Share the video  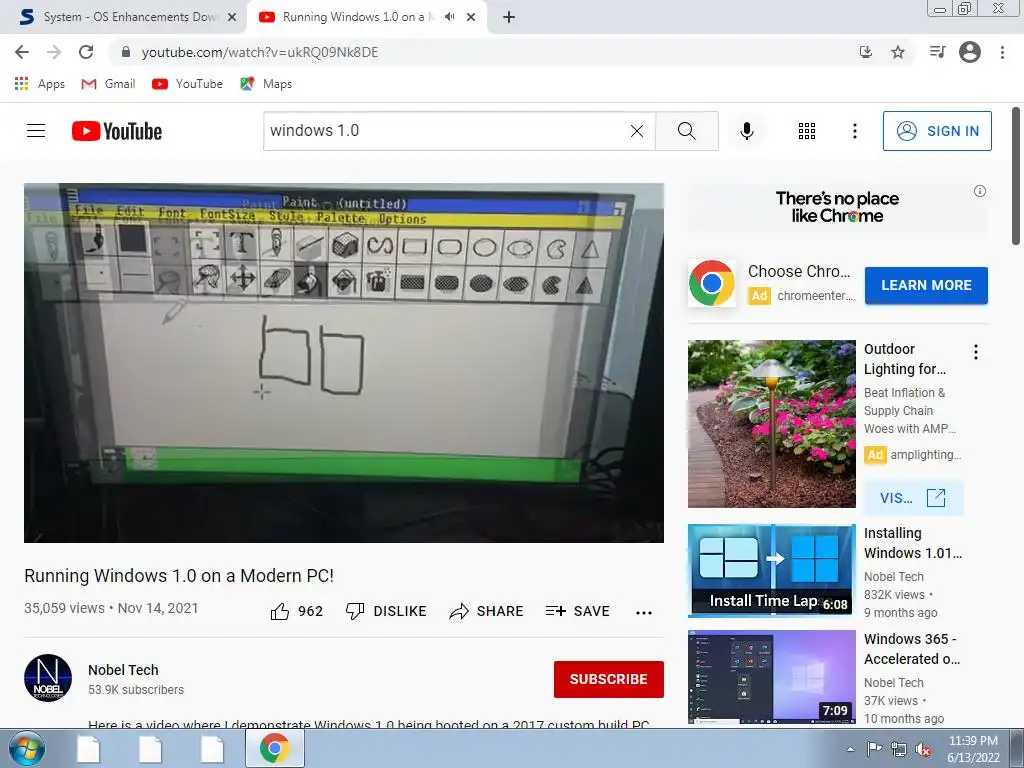487,611
